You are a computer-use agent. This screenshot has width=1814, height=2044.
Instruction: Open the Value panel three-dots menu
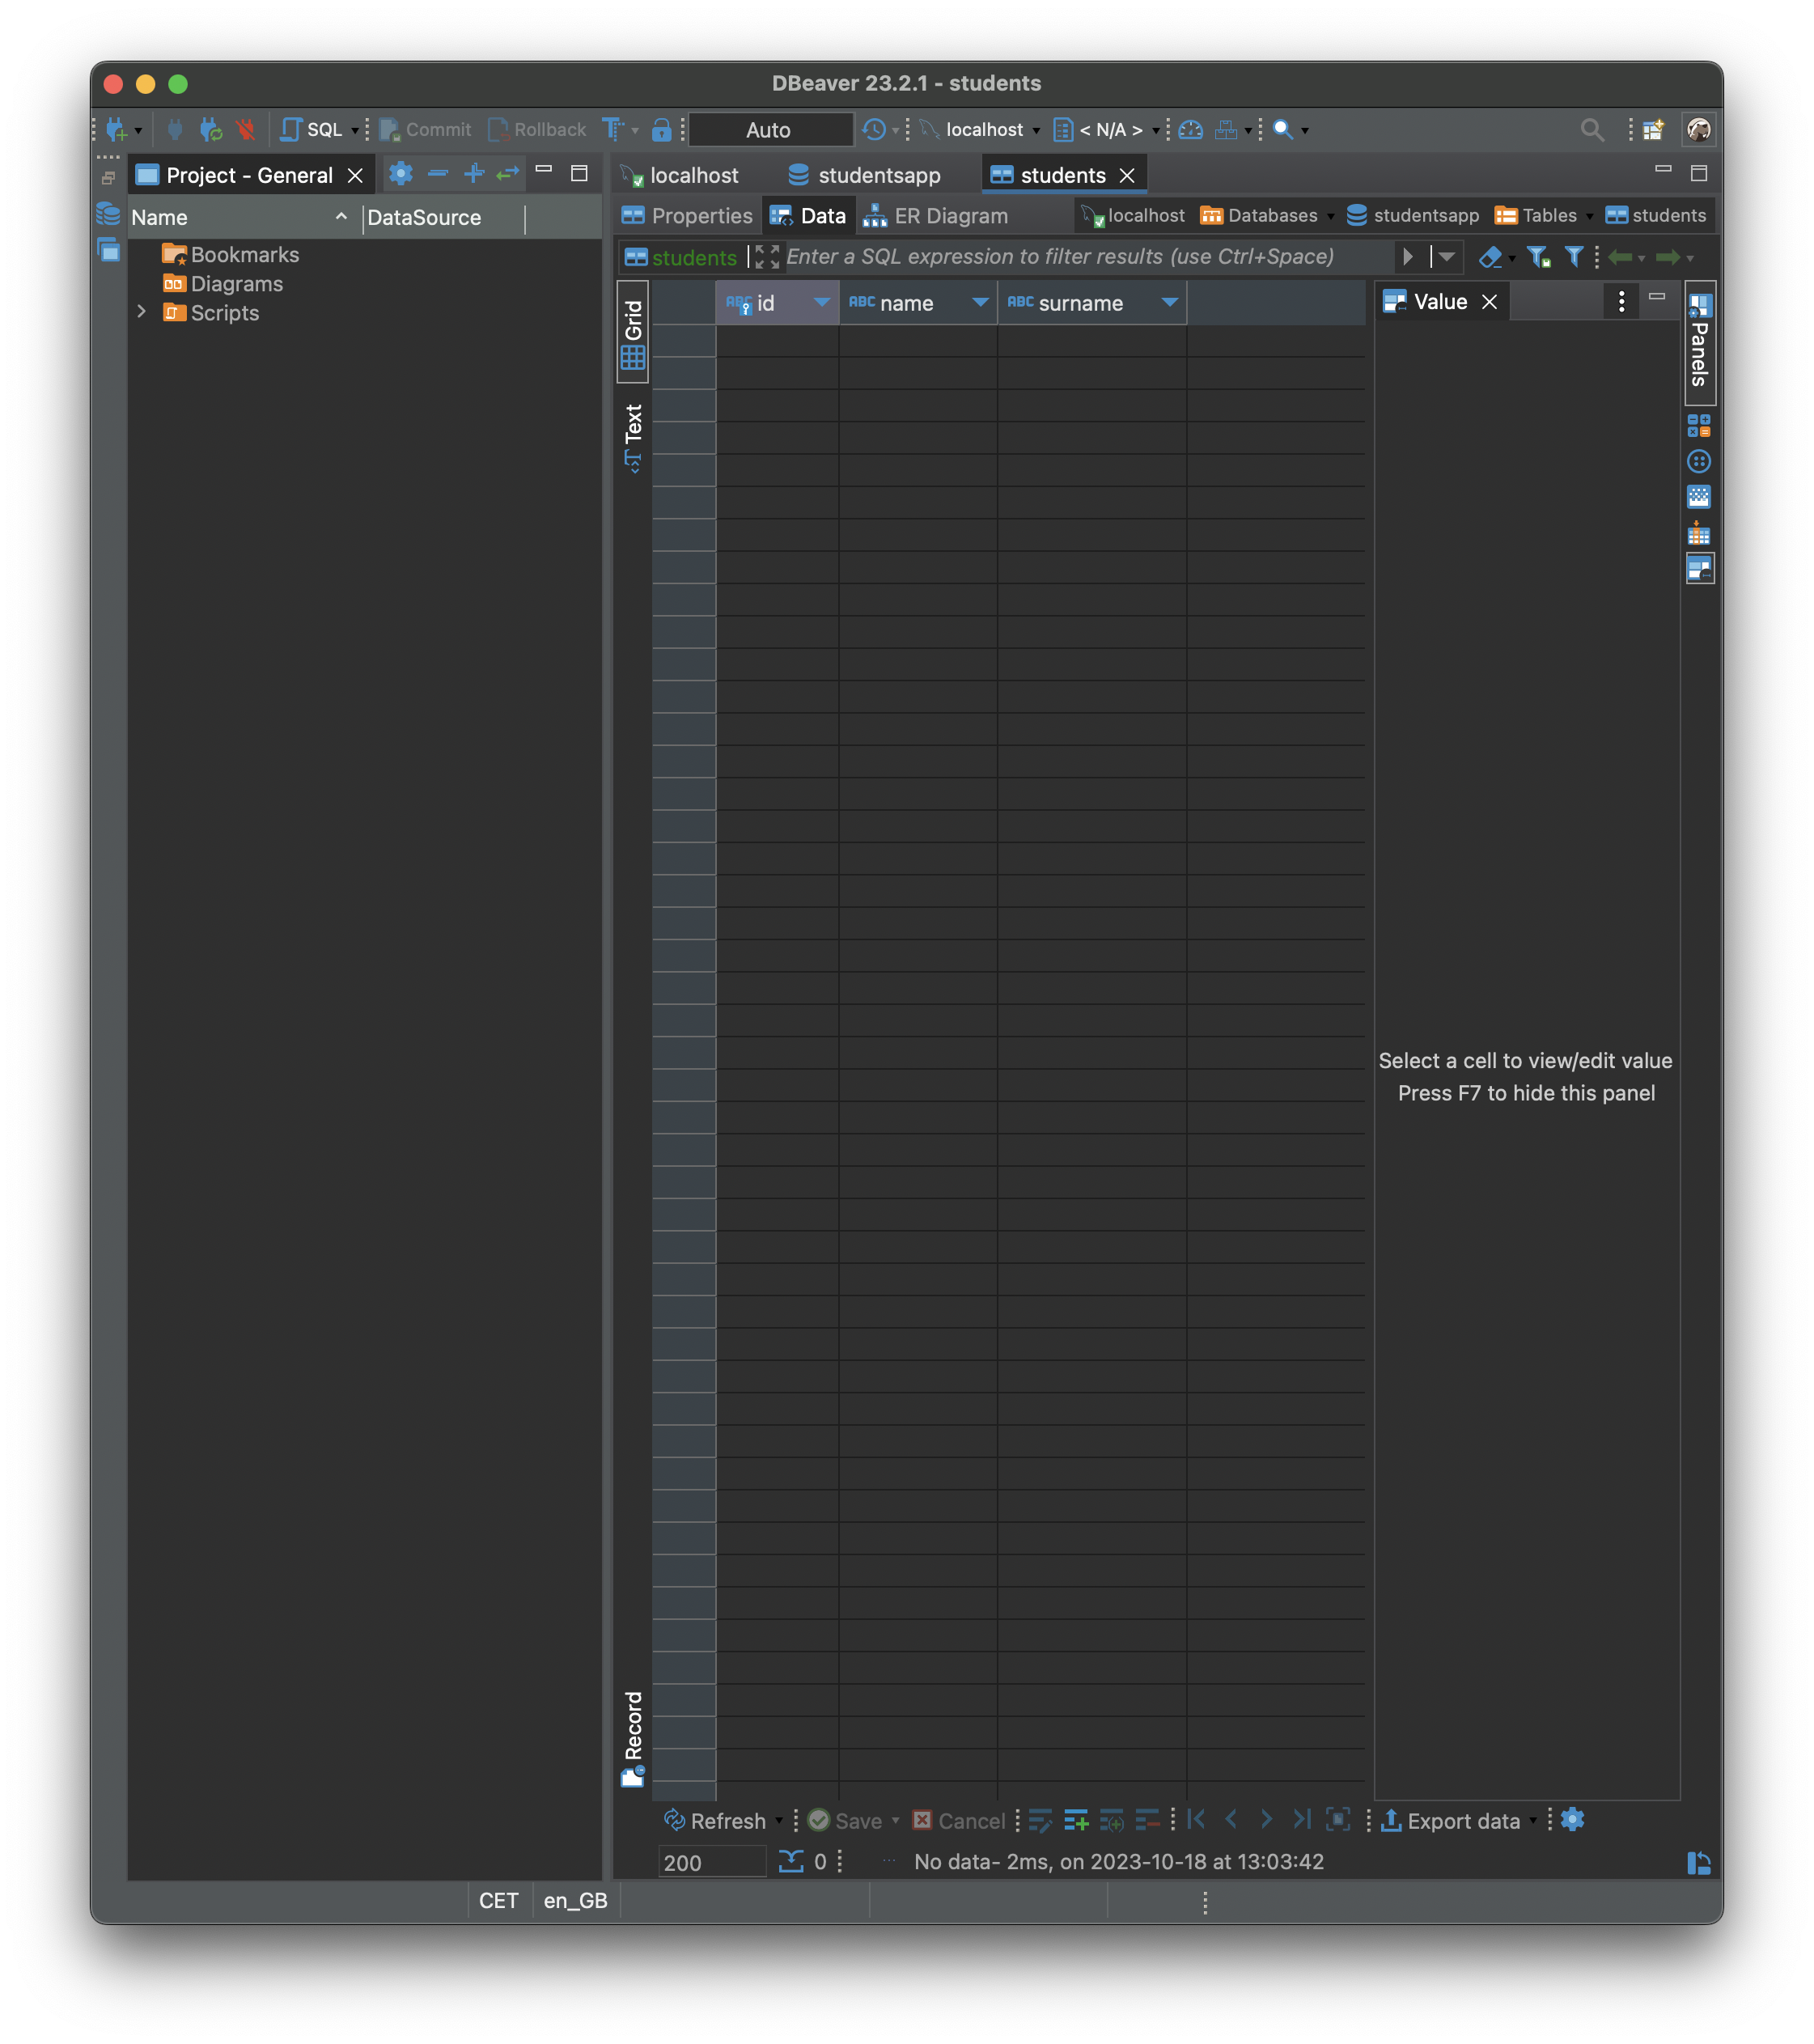(x=1621, y=301)
